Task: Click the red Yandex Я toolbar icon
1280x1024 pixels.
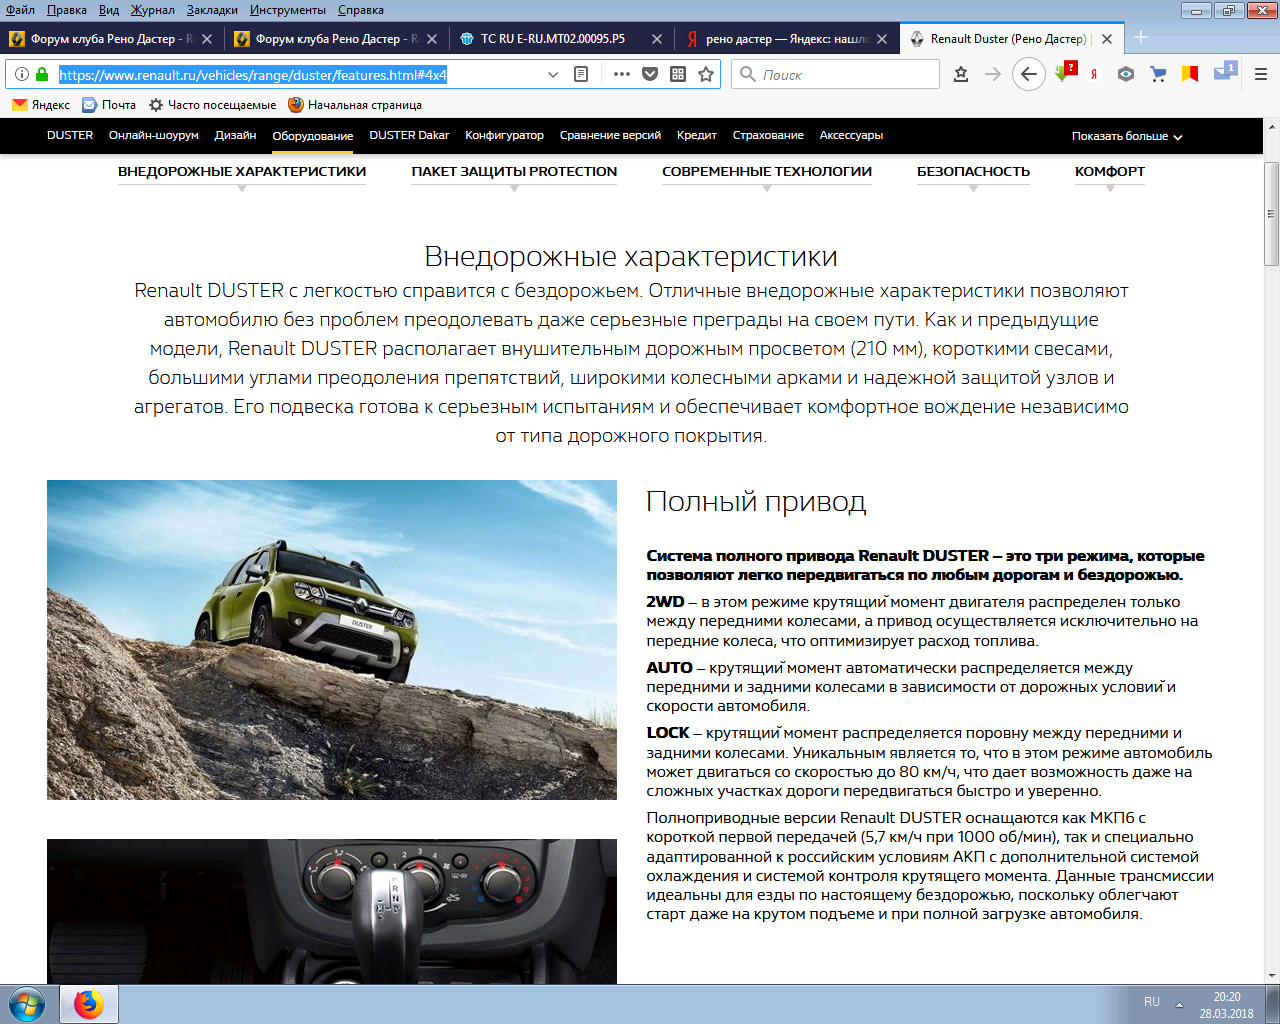Action: tap(1095, 74)
